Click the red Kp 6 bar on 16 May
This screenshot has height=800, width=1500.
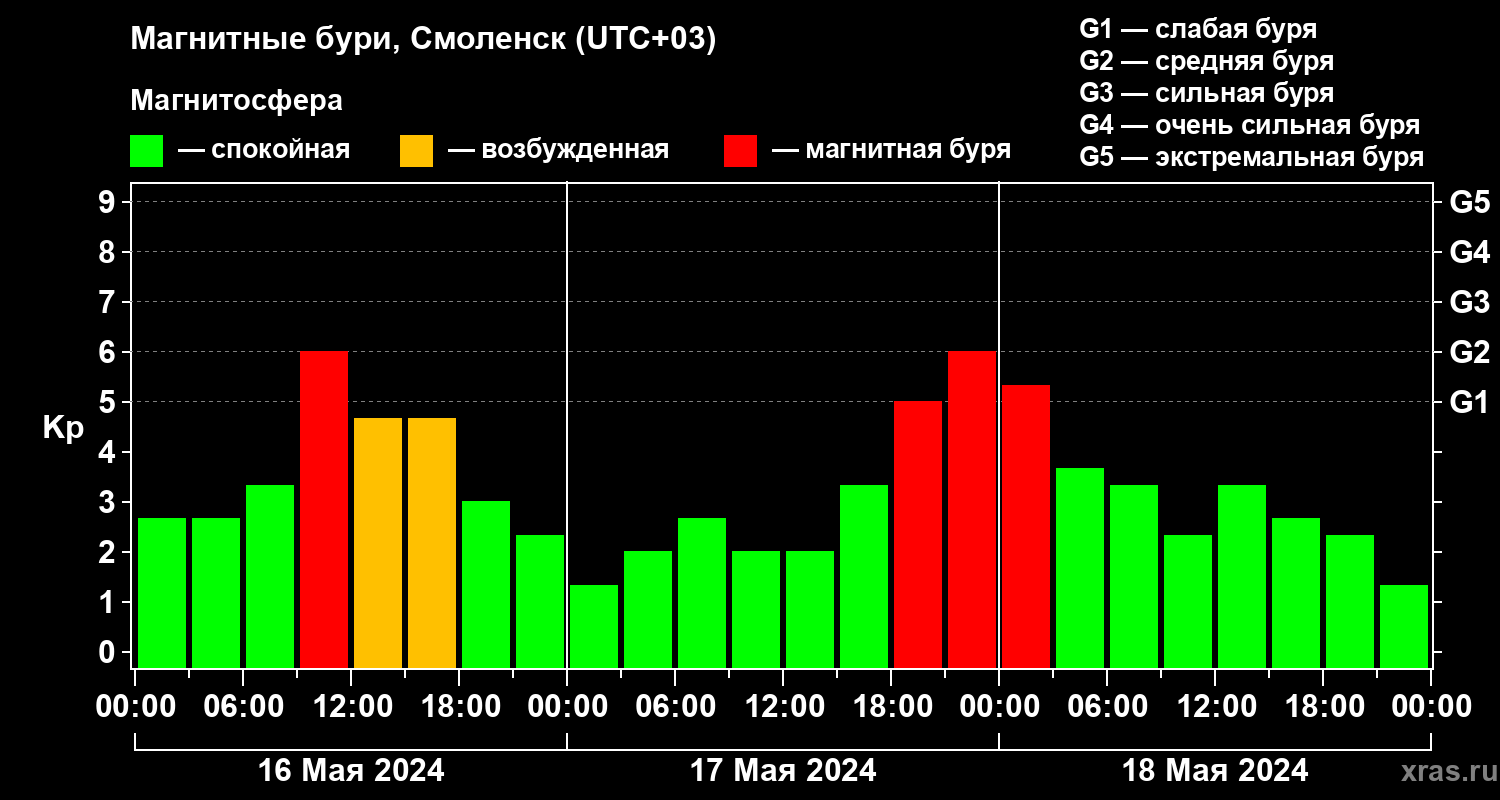(x=324, y=510)
